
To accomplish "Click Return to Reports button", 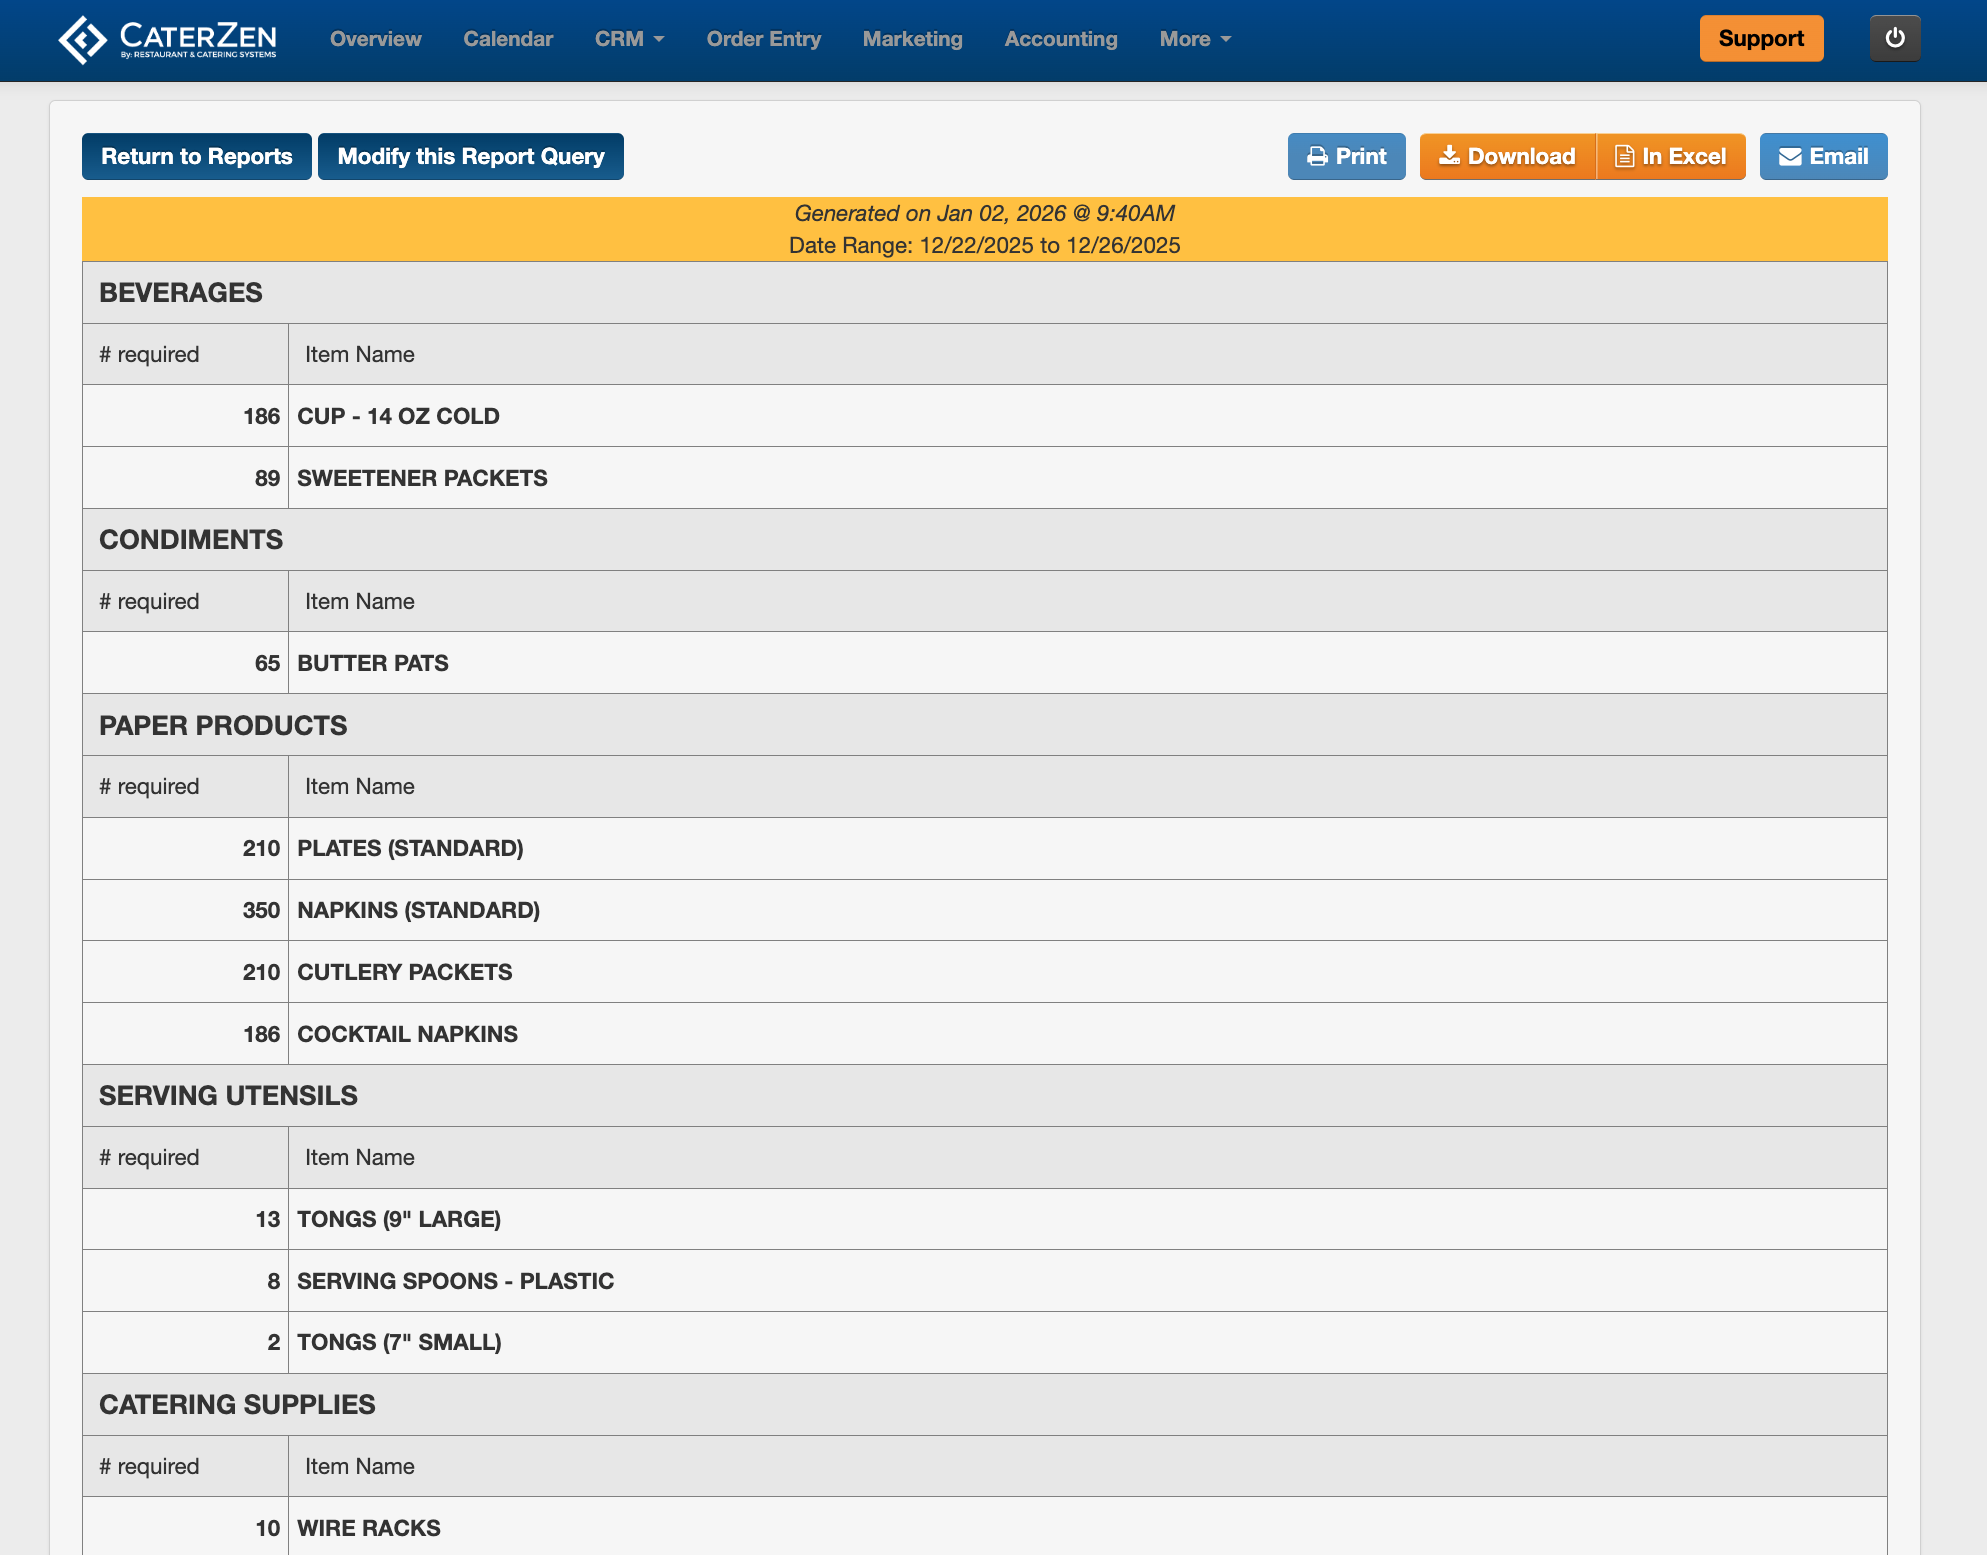I will pyautogui.click(x=197, y=157).
